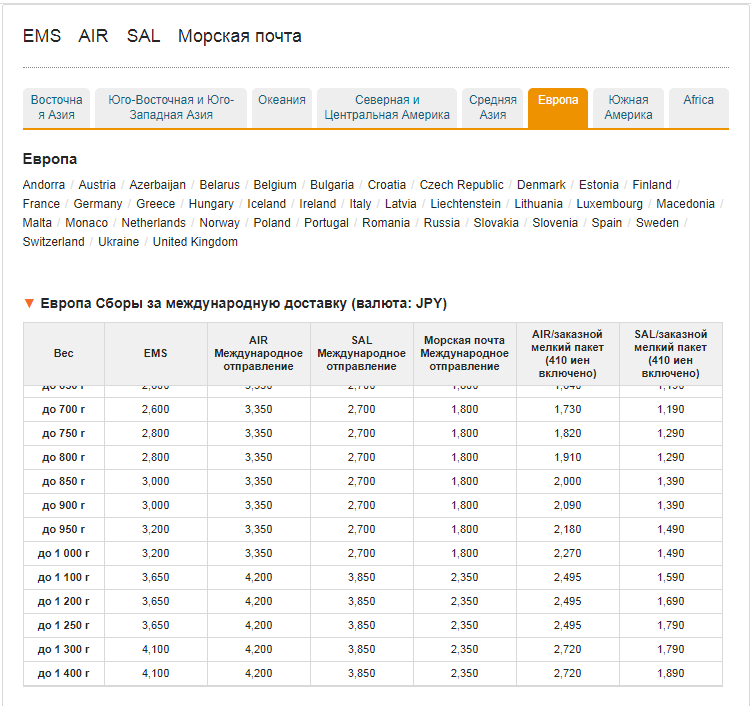The image size is (751, 706).
Task: Click Finland in the country list
Action: [652, 185]
